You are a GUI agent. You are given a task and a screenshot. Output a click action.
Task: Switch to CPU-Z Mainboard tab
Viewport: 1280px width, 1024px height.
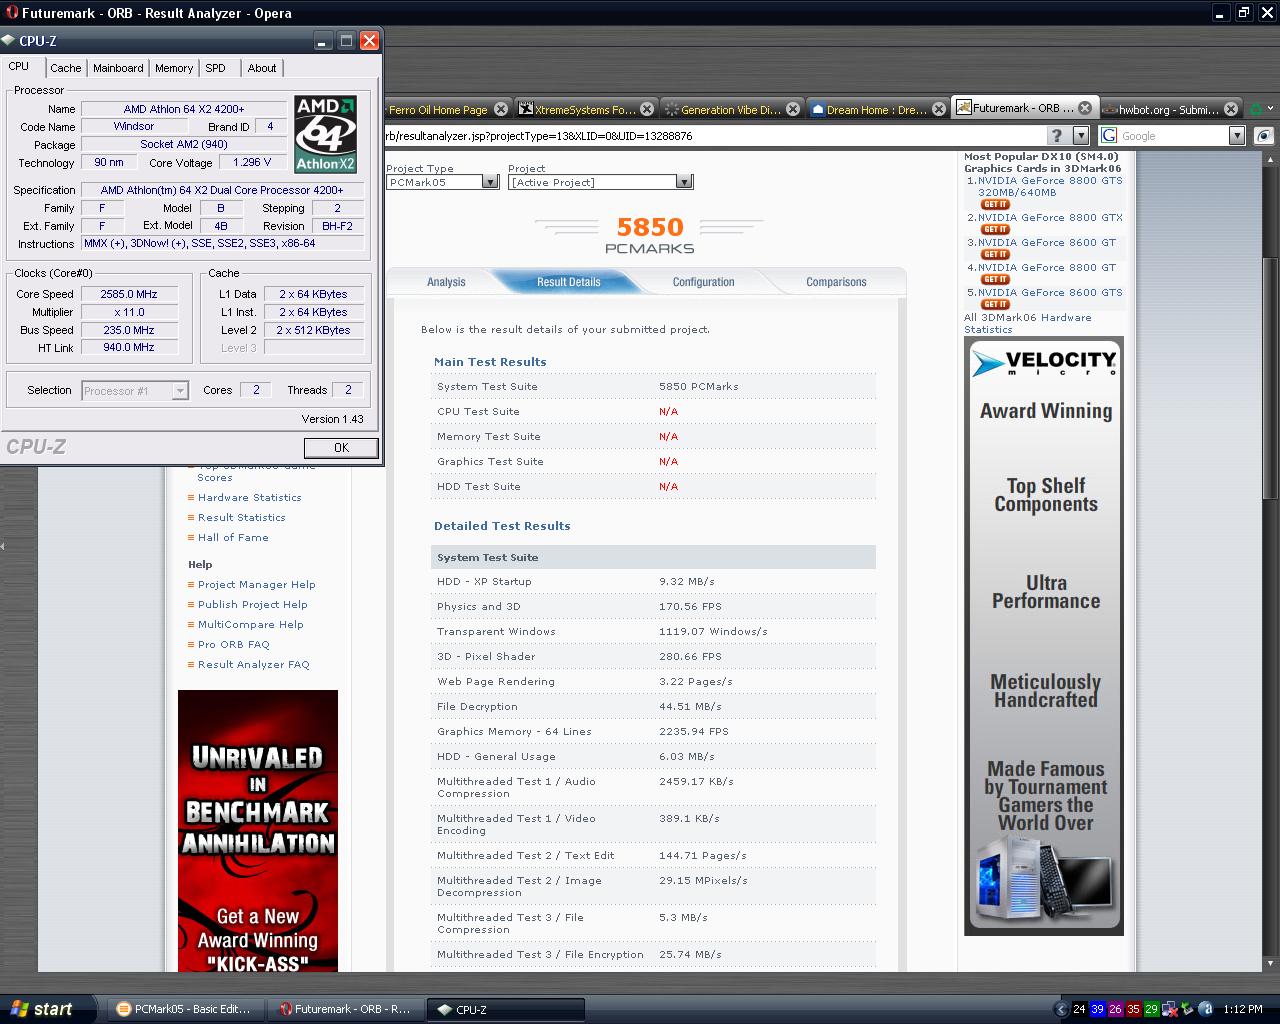point(118,68)
